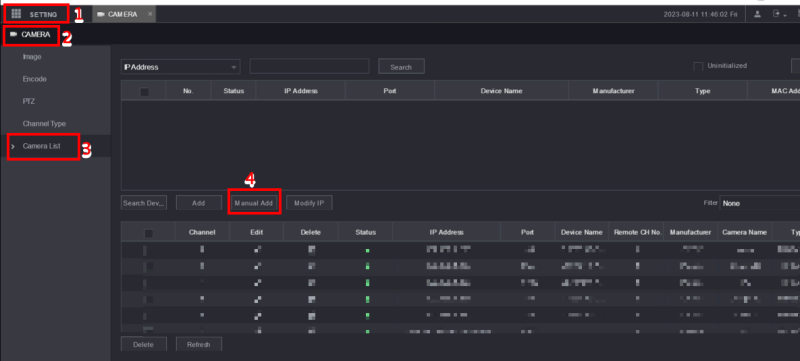Click the logout icon in top bar
800x361 pixels.
[x=776, y=14]
